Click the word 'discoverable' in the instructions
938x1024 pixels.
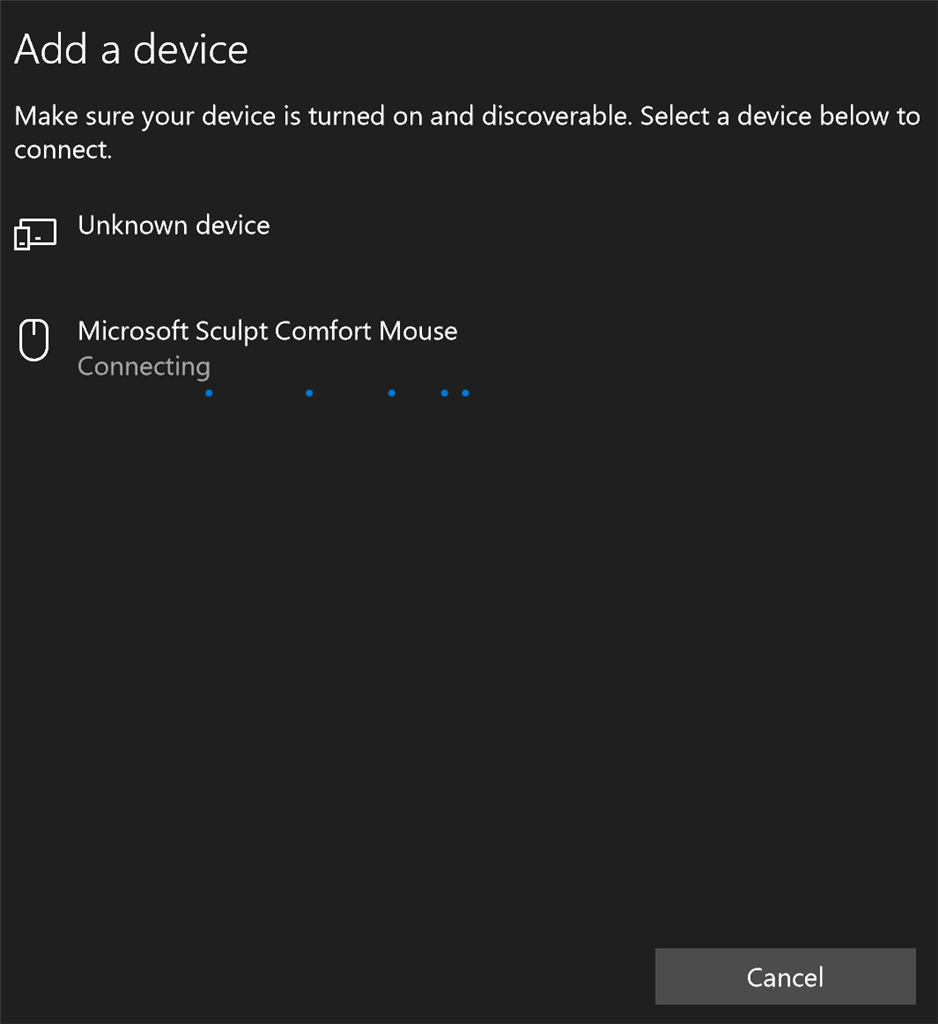point(557,116)
